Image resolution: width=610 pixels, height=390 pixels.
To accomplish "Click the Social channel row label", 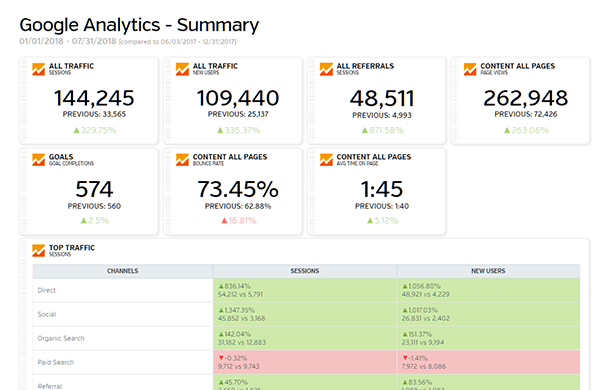I will [x=47, y=314].
